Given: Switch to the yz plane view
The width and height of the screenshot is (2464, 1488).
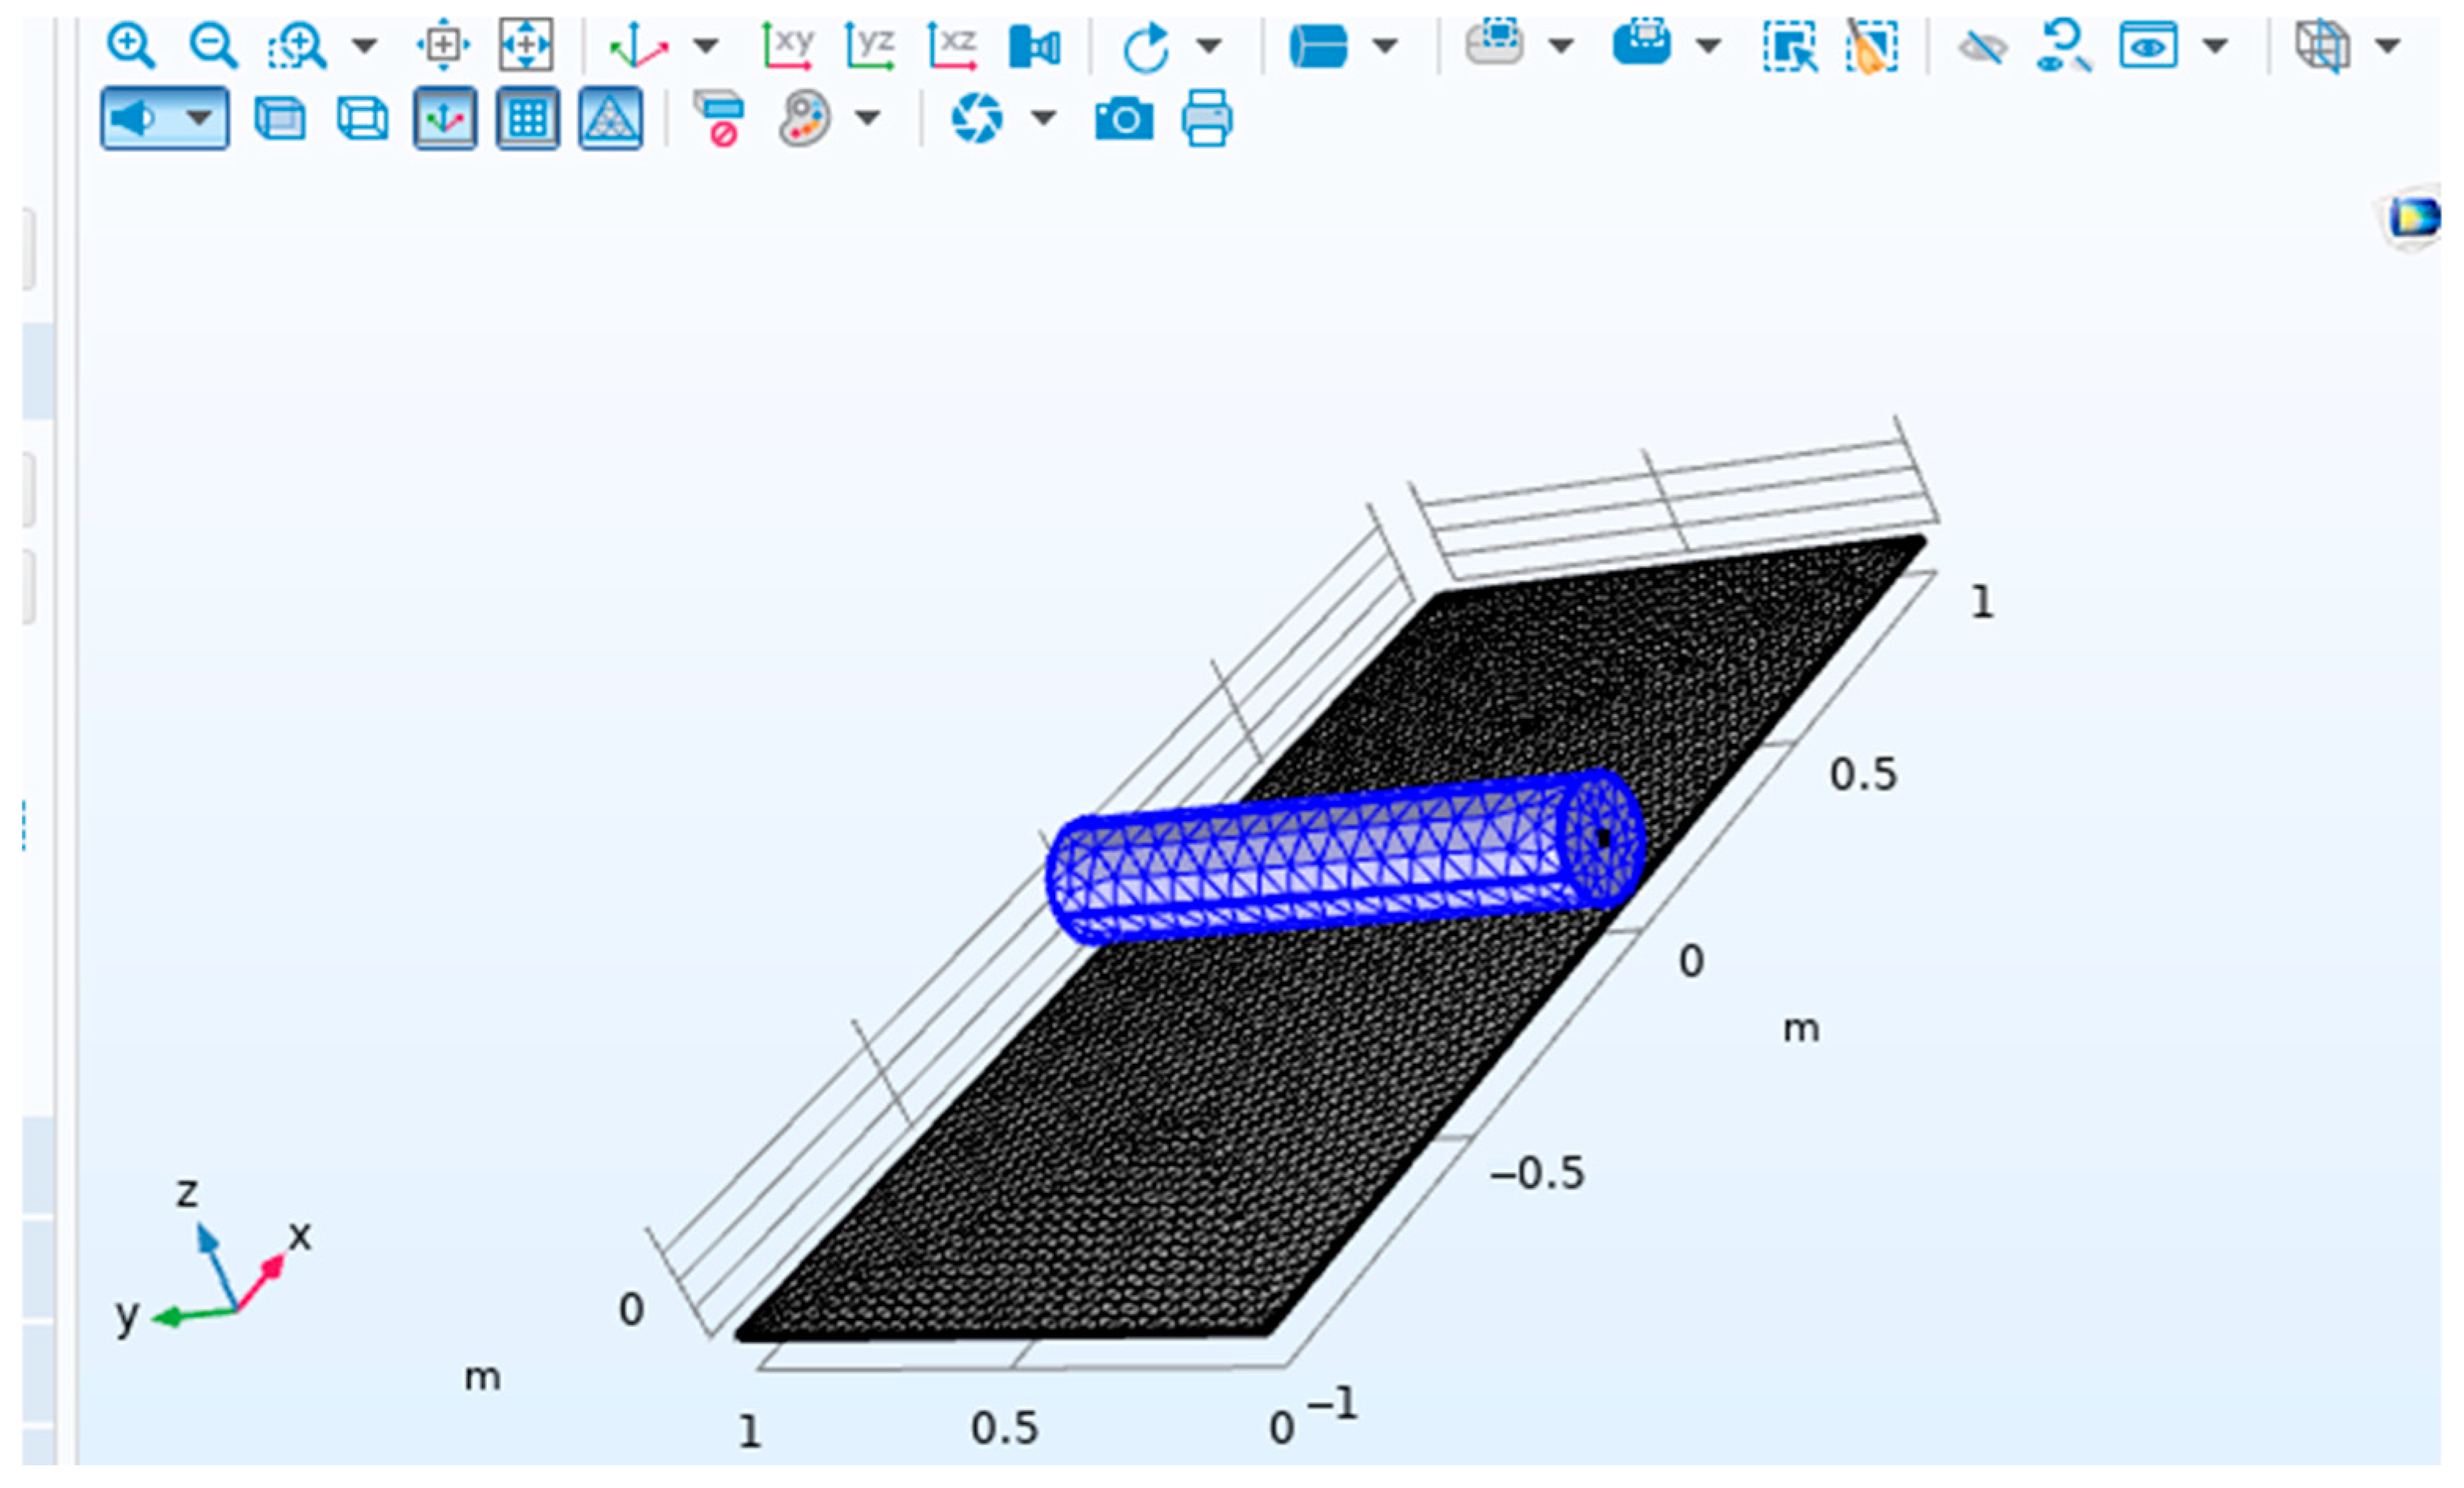Looking at the screenshot, I should click(870, 46).
